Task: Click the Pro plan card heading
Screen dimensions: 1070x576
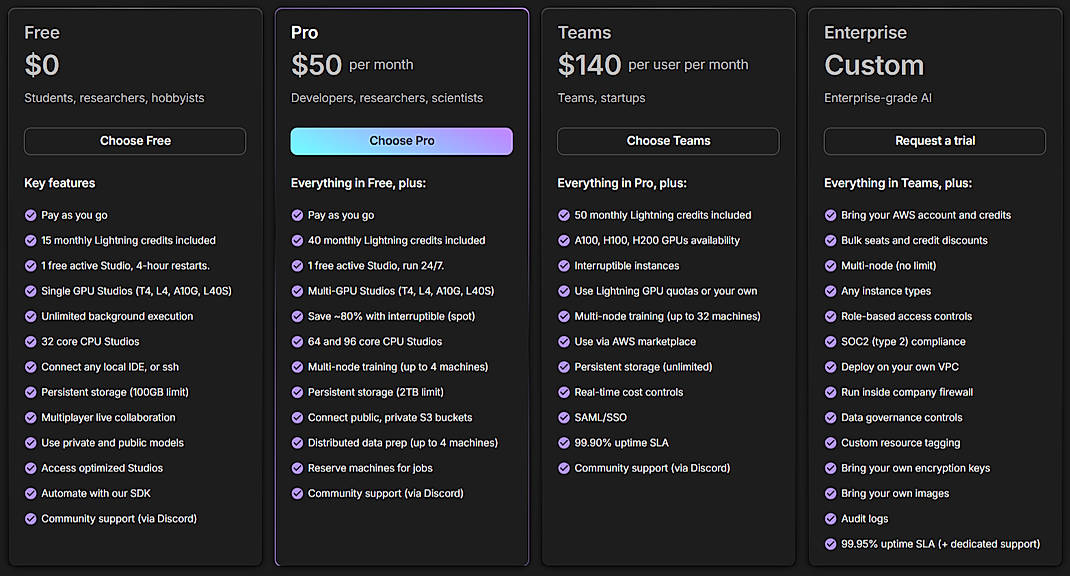Action: (x=304, y=32)
